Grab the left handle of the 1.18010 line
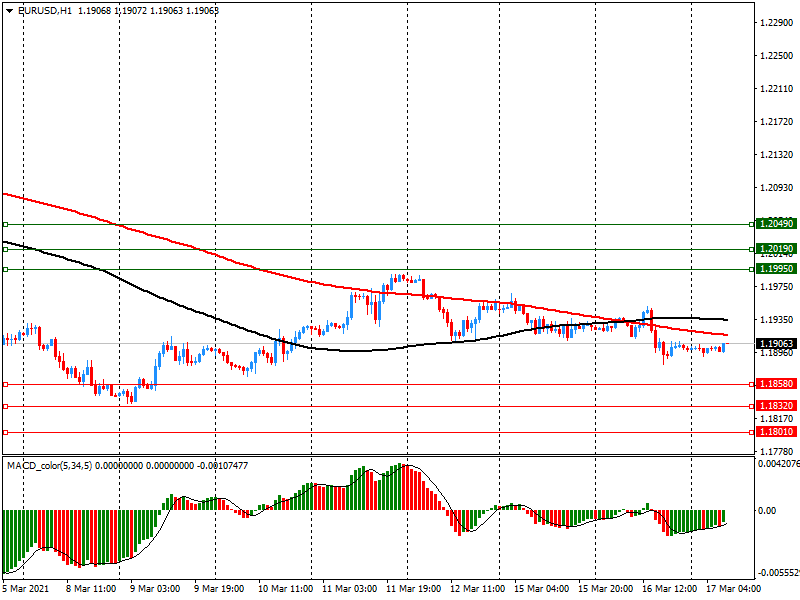This screenshot has height=600, width=800. click(6, 433)
